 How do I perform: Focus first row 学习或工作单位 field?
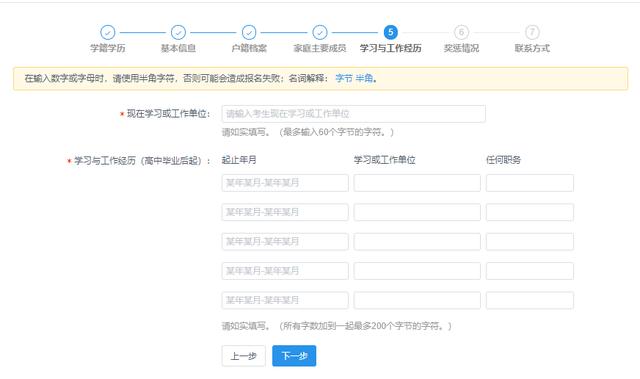coord(417,183)
